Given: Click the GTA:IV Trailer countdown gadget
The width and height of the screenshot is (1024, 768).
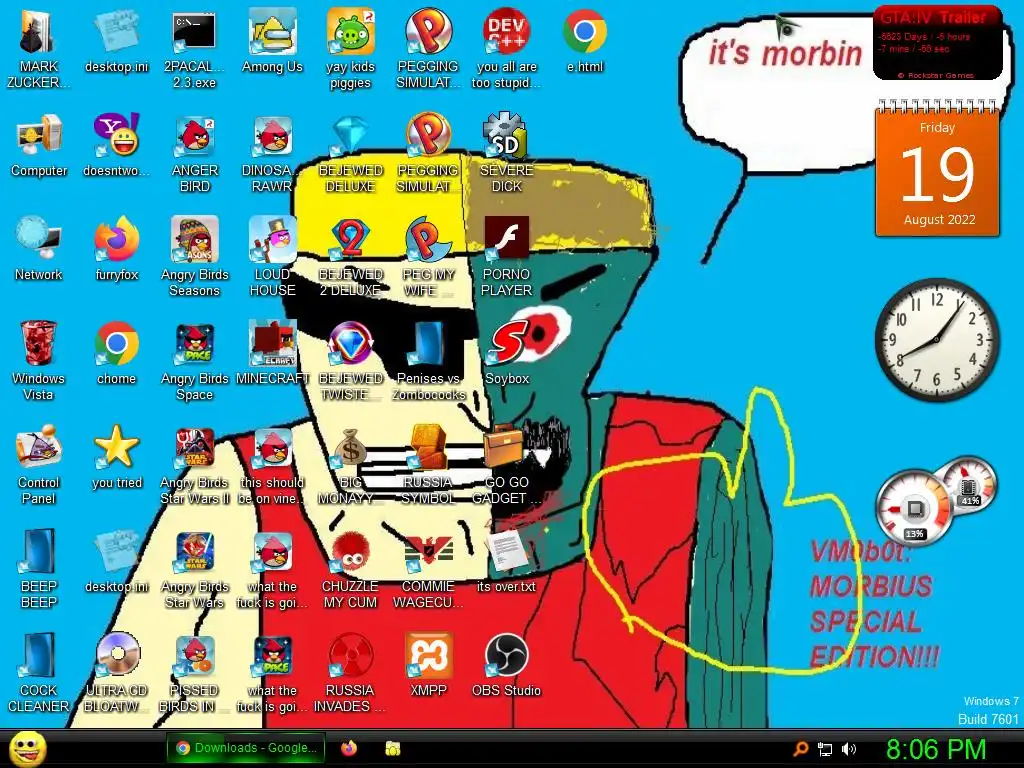Looking at the screenshot, I should point(937,42).
